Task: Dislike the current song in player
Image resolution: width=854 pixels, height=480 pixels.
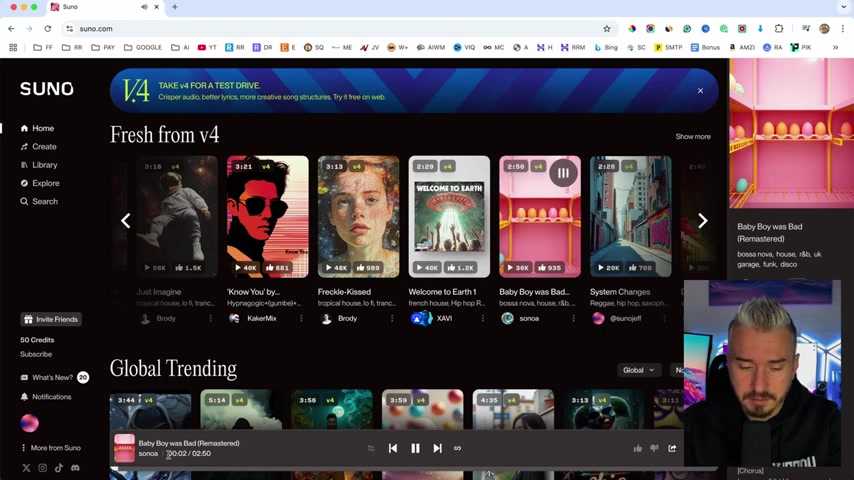Action: (x=654, y=448)
